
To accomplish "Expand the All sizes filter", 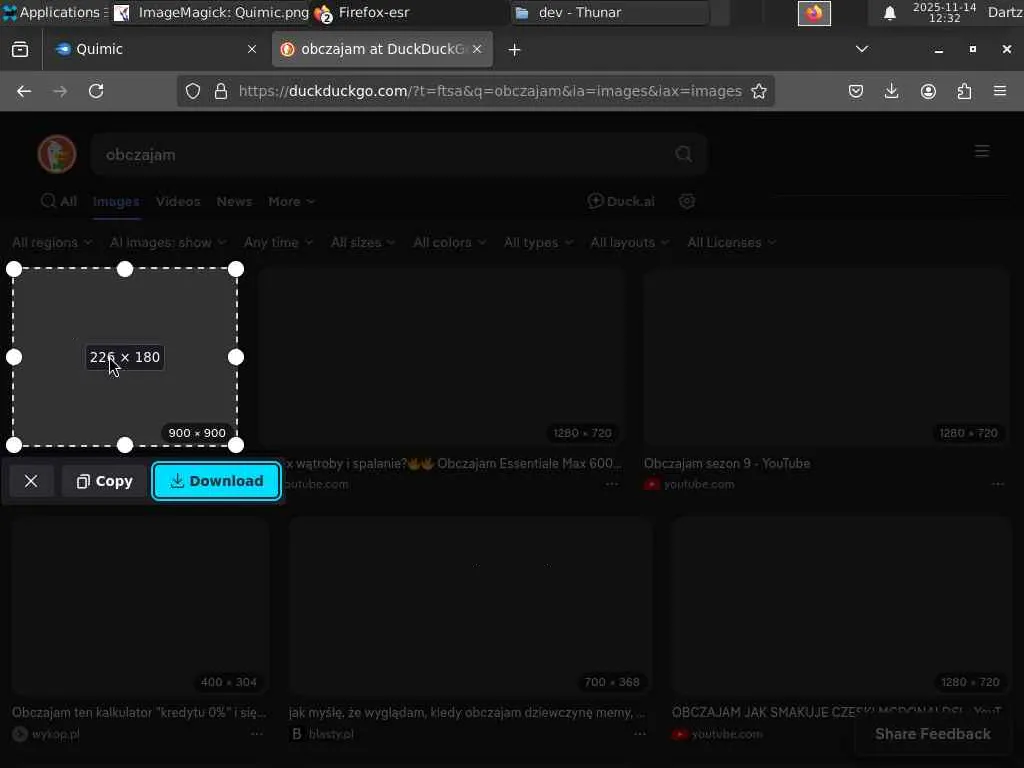I will [x=362, y=243].
